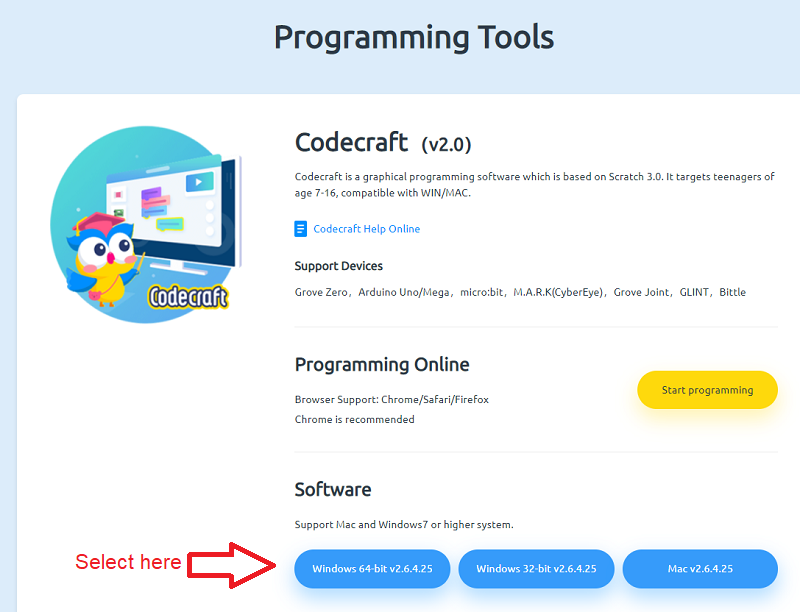Viewport: 800px width, 612px height.
Task: Click 'M.A.R.K(CyberEye)' device text
Action: 558,292
